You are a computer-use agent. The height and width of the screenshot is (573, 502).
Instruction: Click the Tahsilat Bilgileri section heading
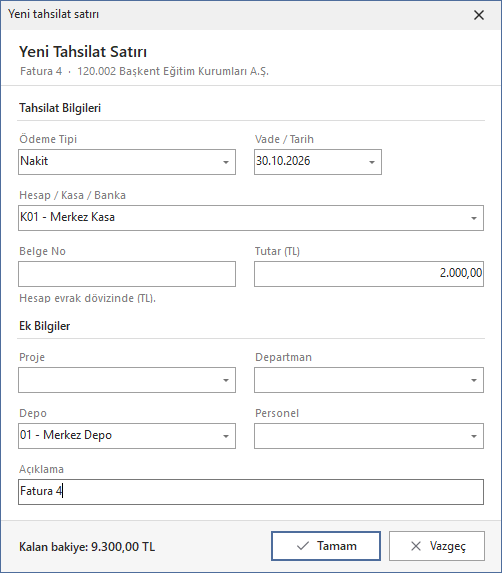60,108
